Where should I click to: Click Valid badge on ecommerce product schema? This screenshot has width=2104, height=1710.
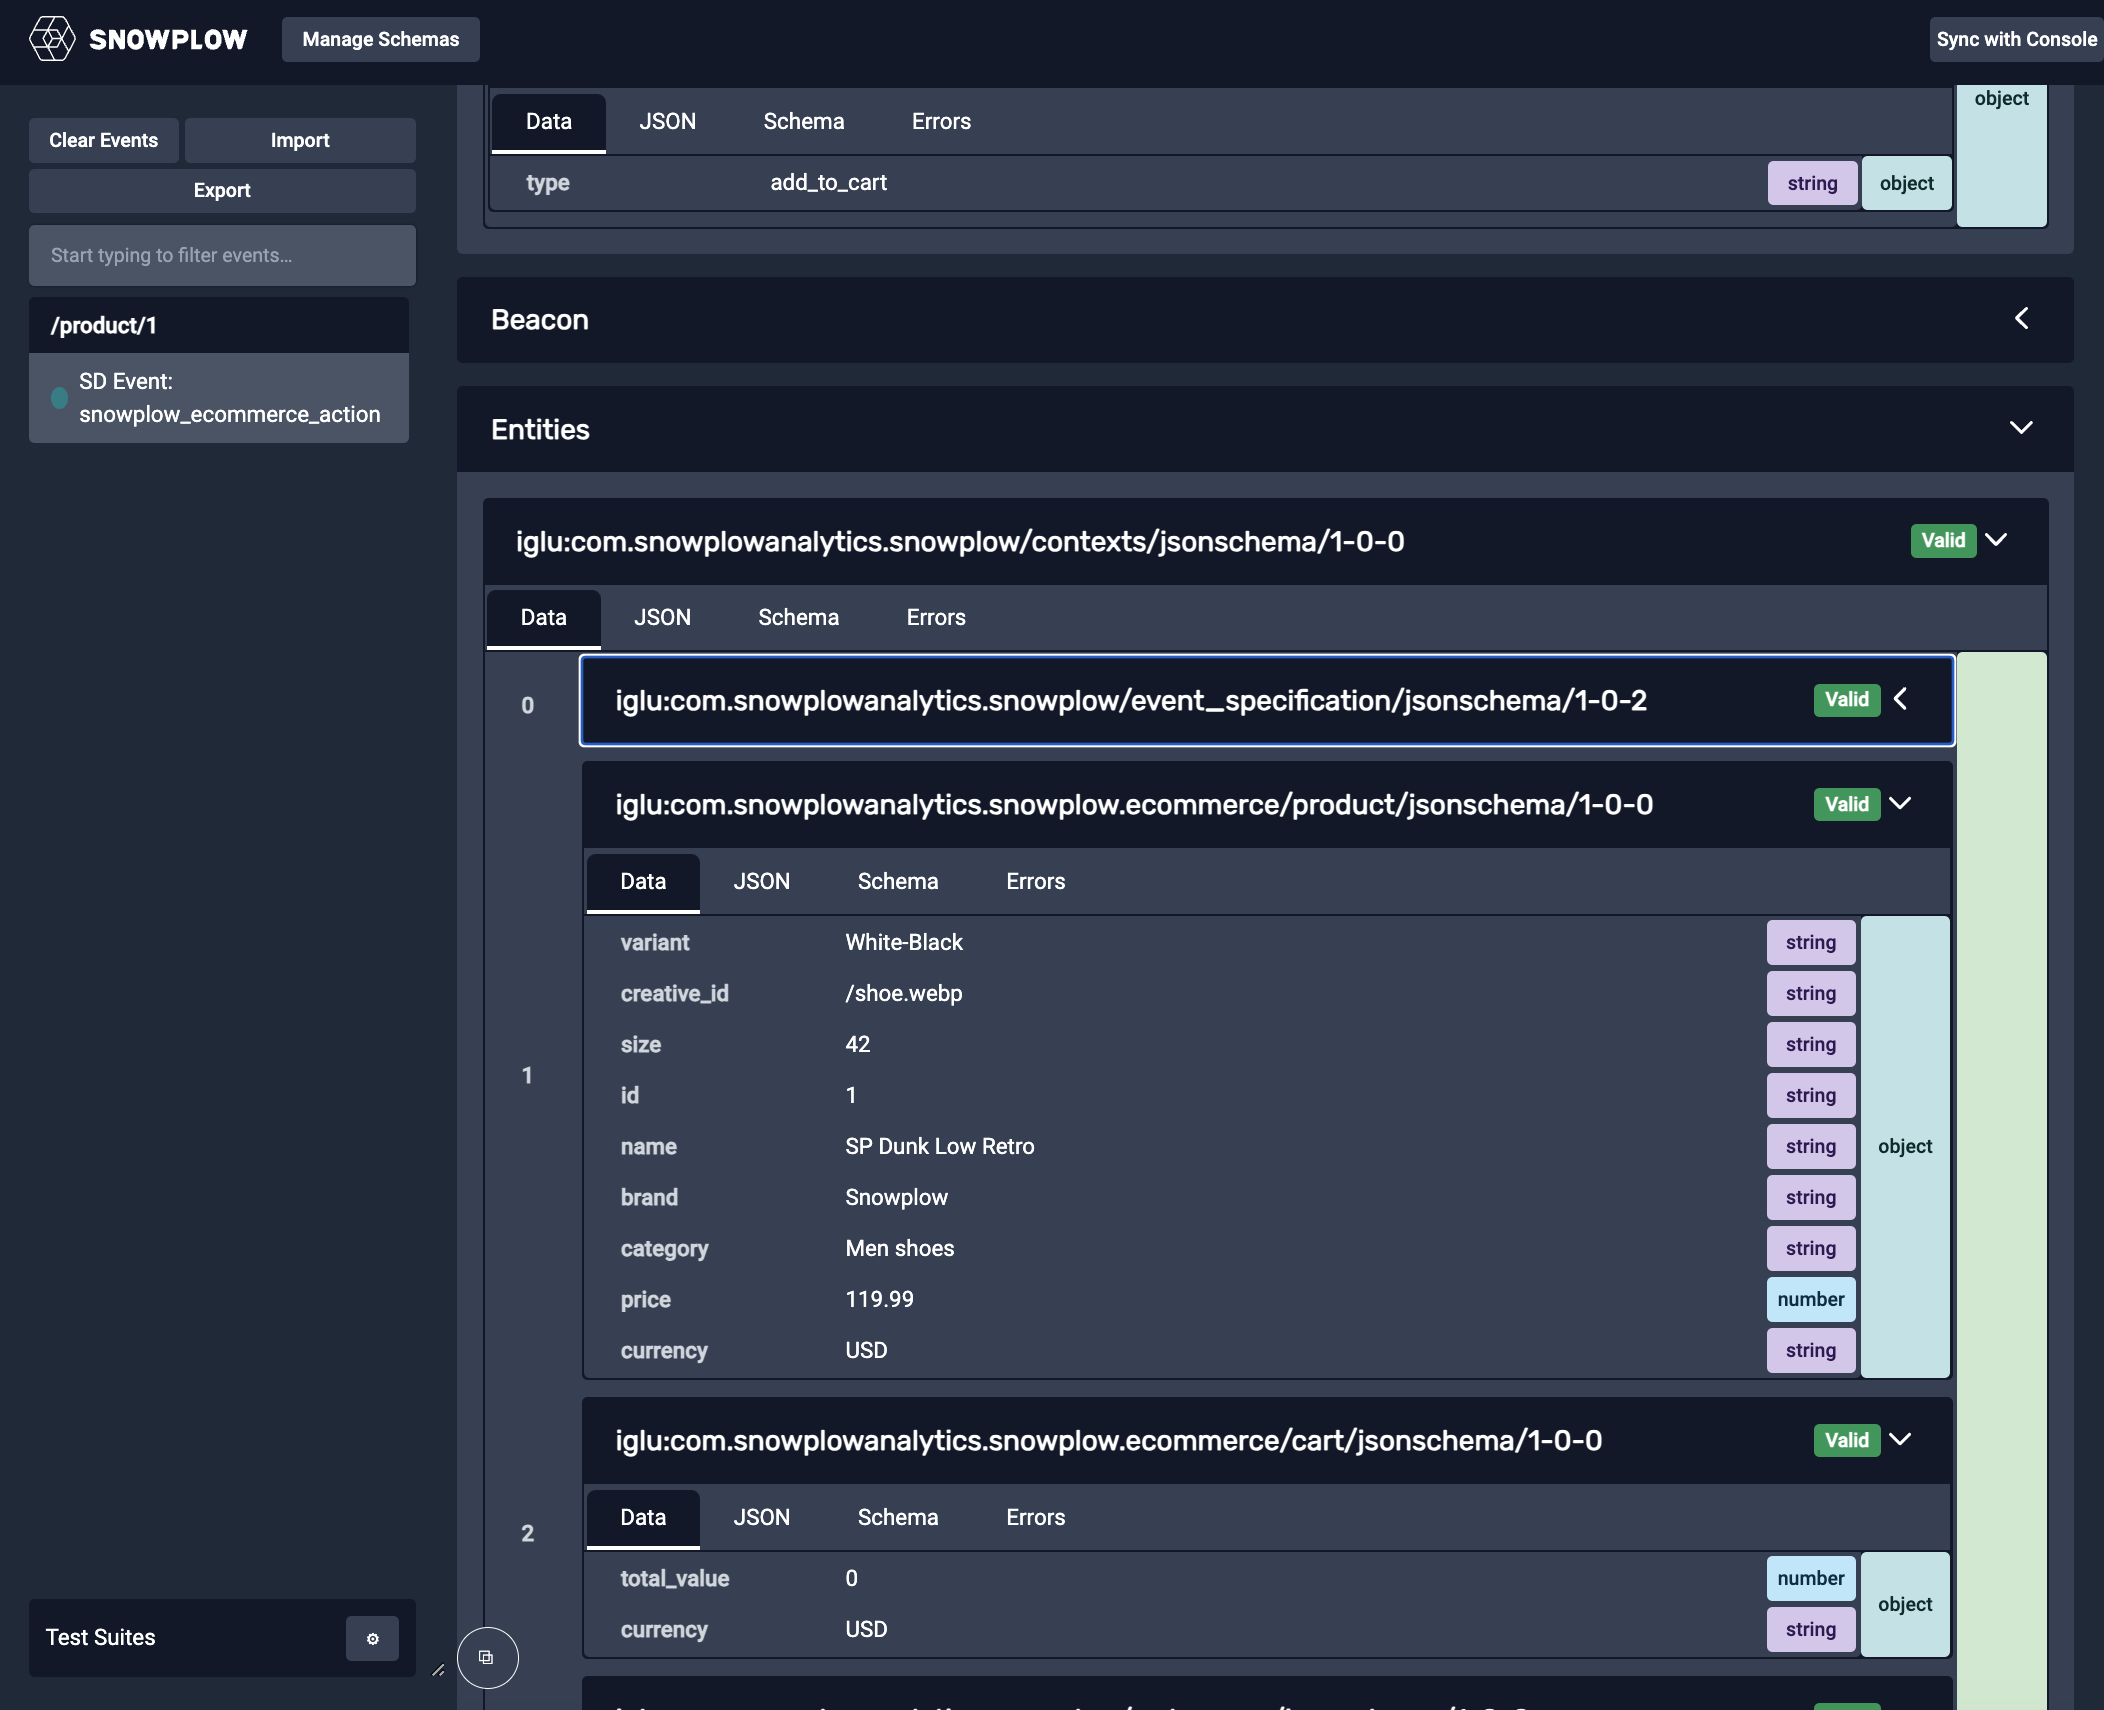pos(1846,804)
